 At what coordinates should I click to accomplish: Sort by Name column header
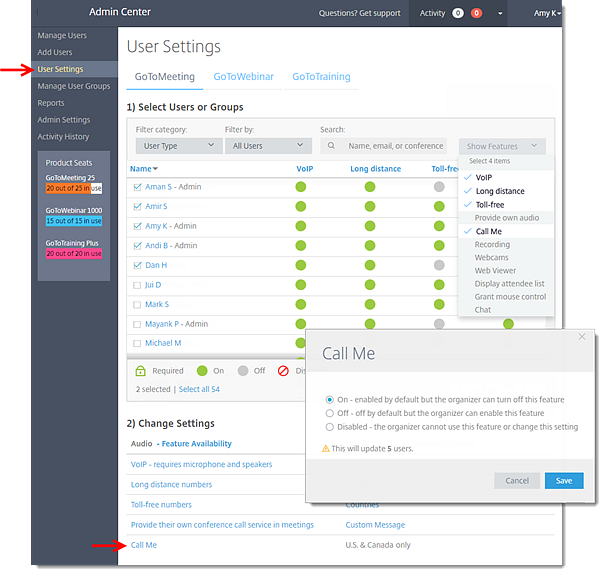[x=143, y=169]
